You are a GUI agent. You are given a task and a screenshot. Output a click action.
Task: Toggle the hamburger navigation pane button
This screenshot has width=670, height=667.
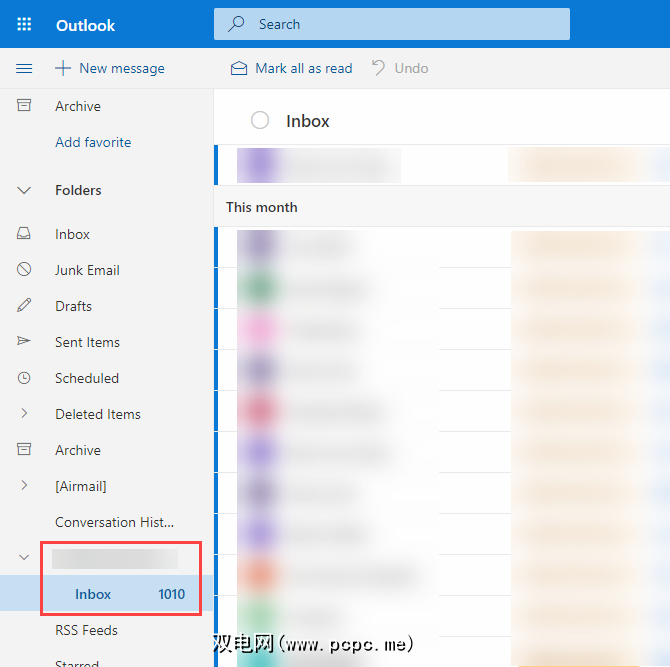coord(24,68)
